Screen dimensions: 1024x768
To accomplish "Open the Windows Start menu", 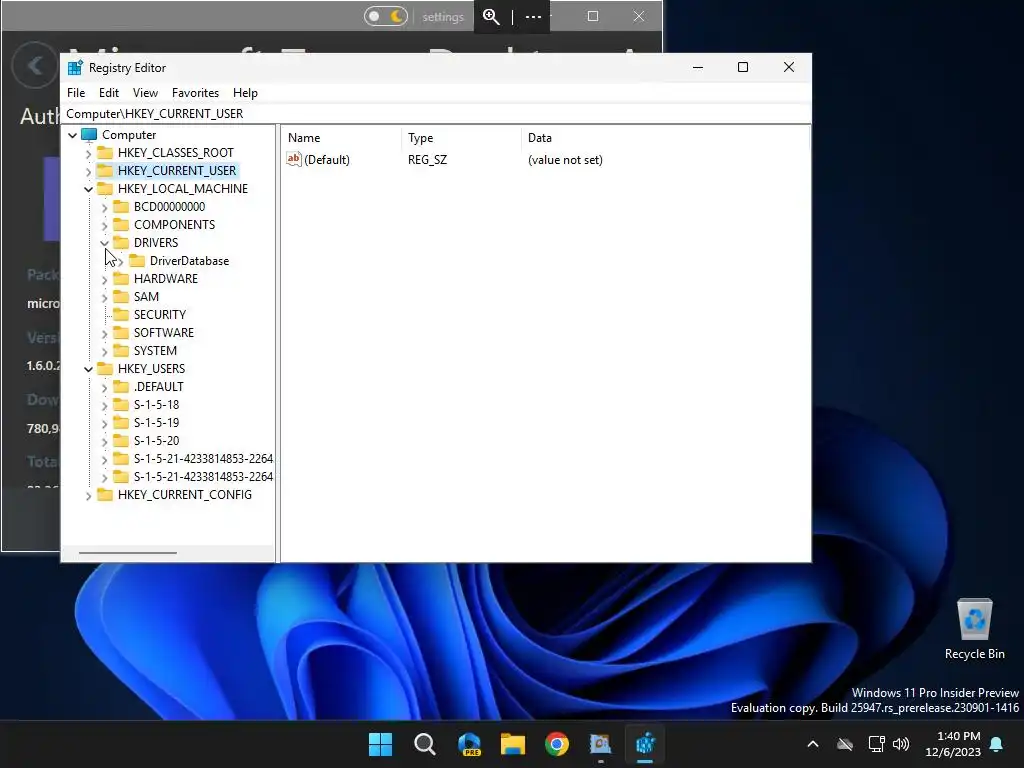I will tap(380, 744).
